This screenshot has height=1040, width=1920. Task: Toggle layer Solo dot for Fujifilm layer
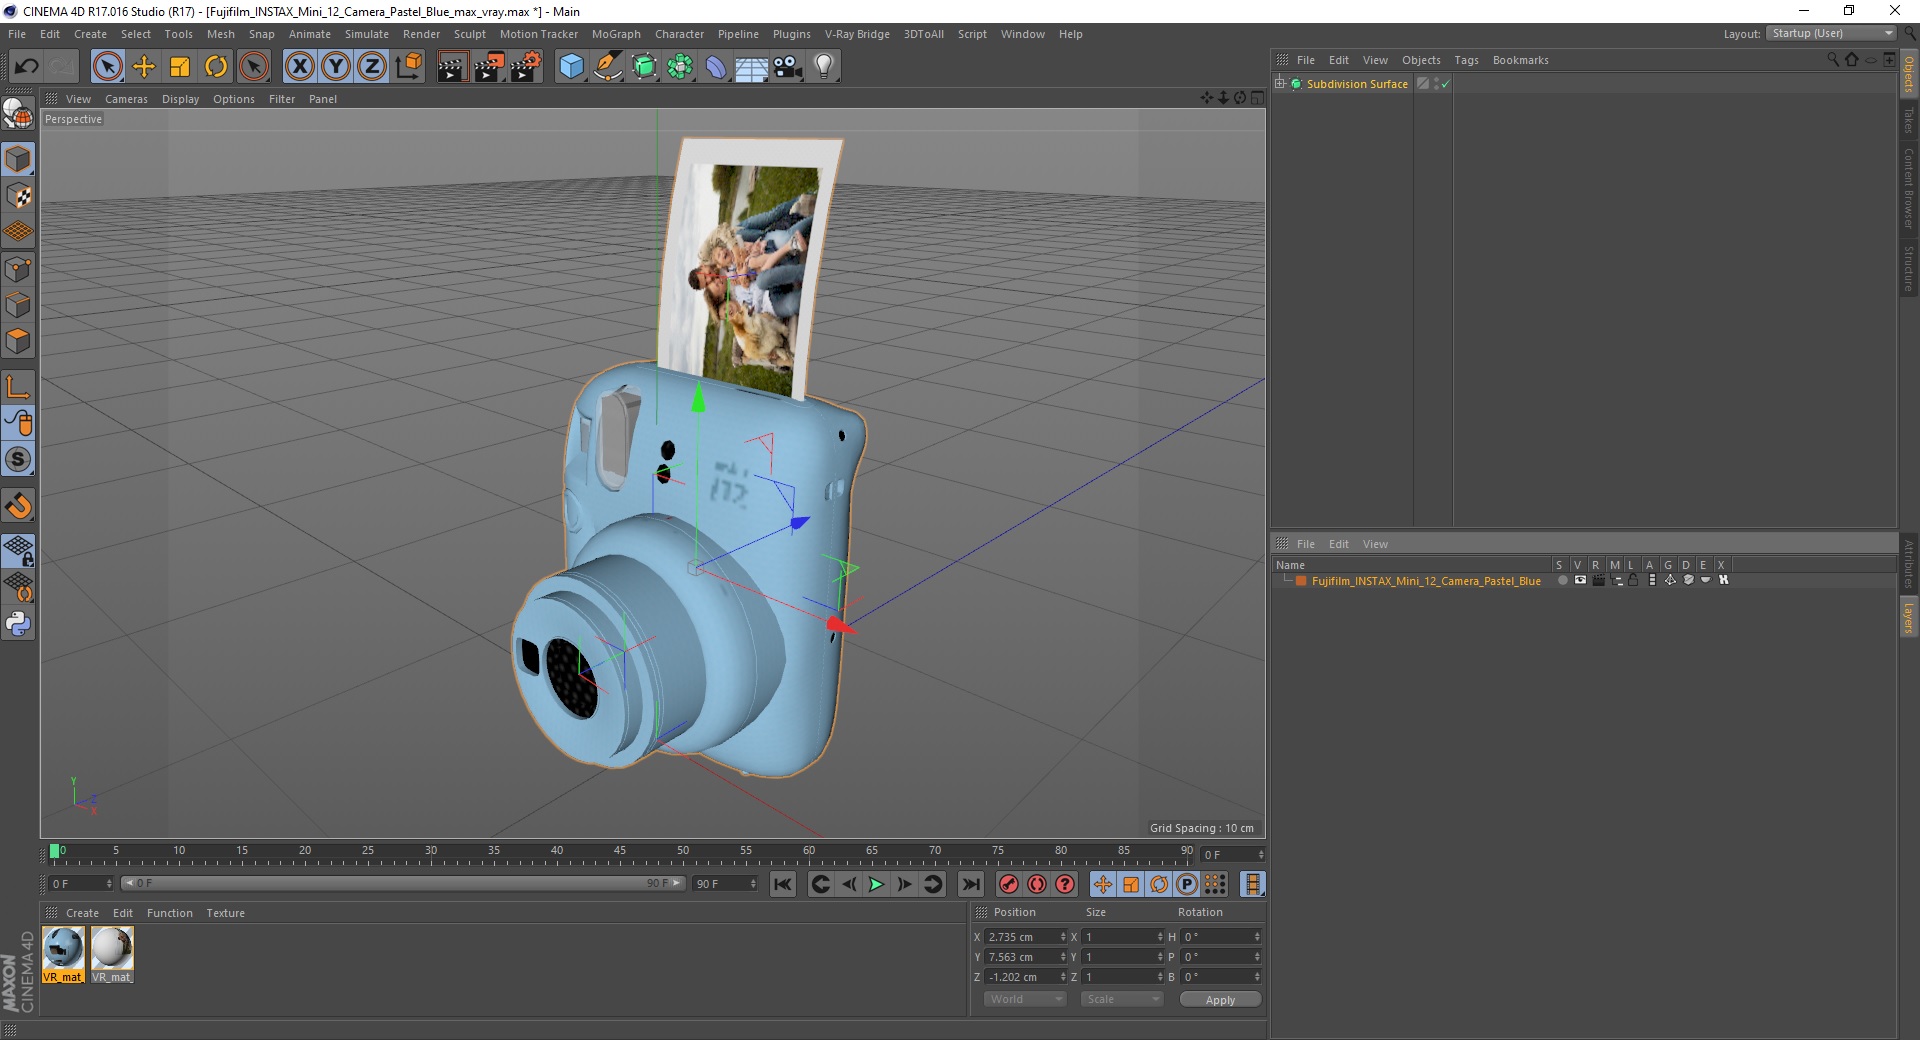coord(1562,581)
